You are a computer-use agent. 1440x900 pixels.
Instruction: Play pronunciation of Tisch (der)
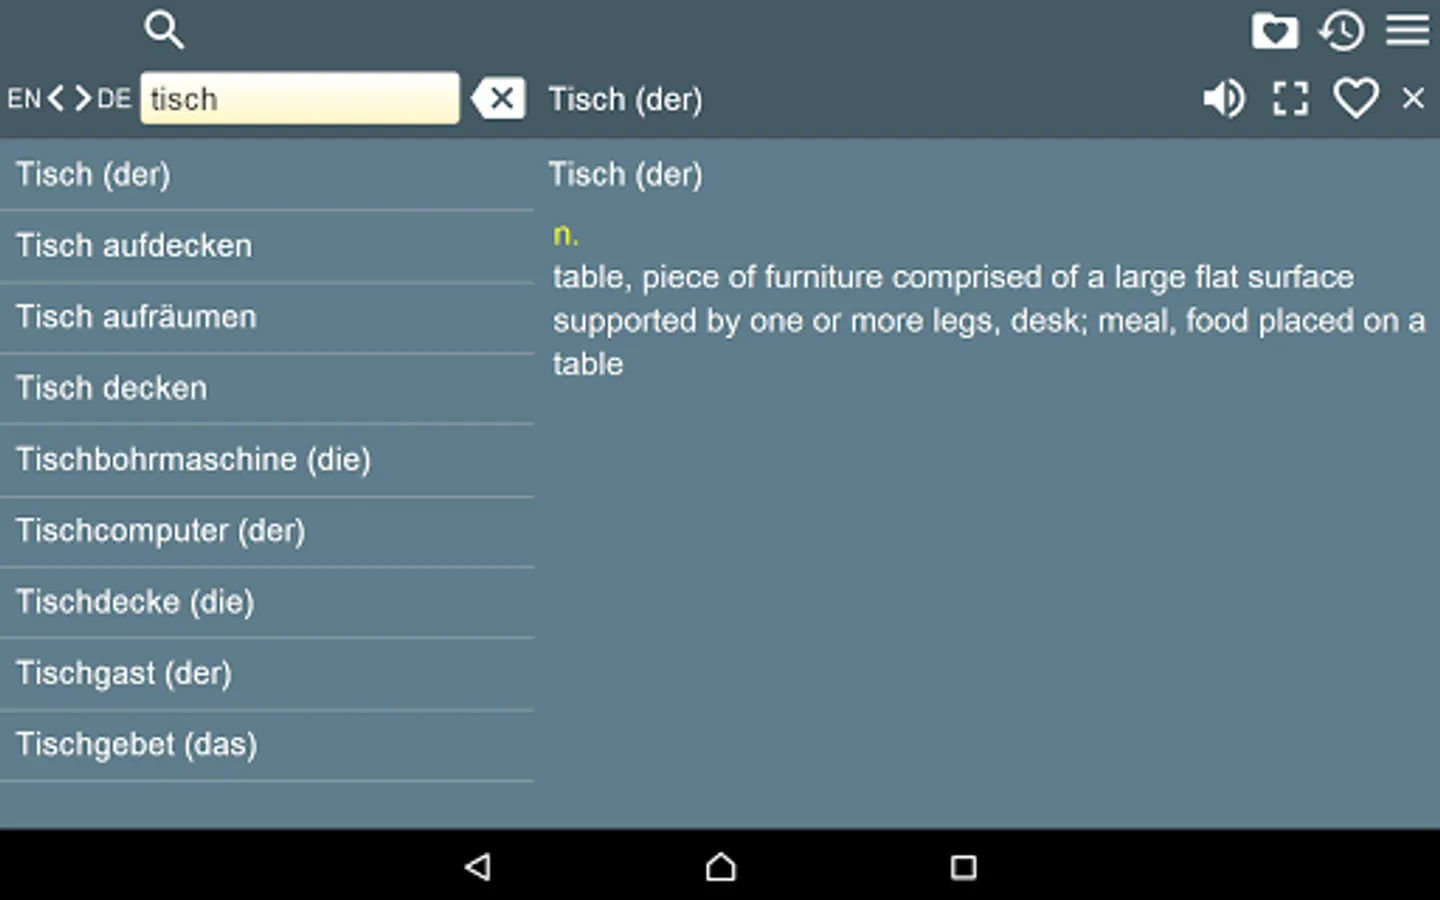click(1222, 98)
